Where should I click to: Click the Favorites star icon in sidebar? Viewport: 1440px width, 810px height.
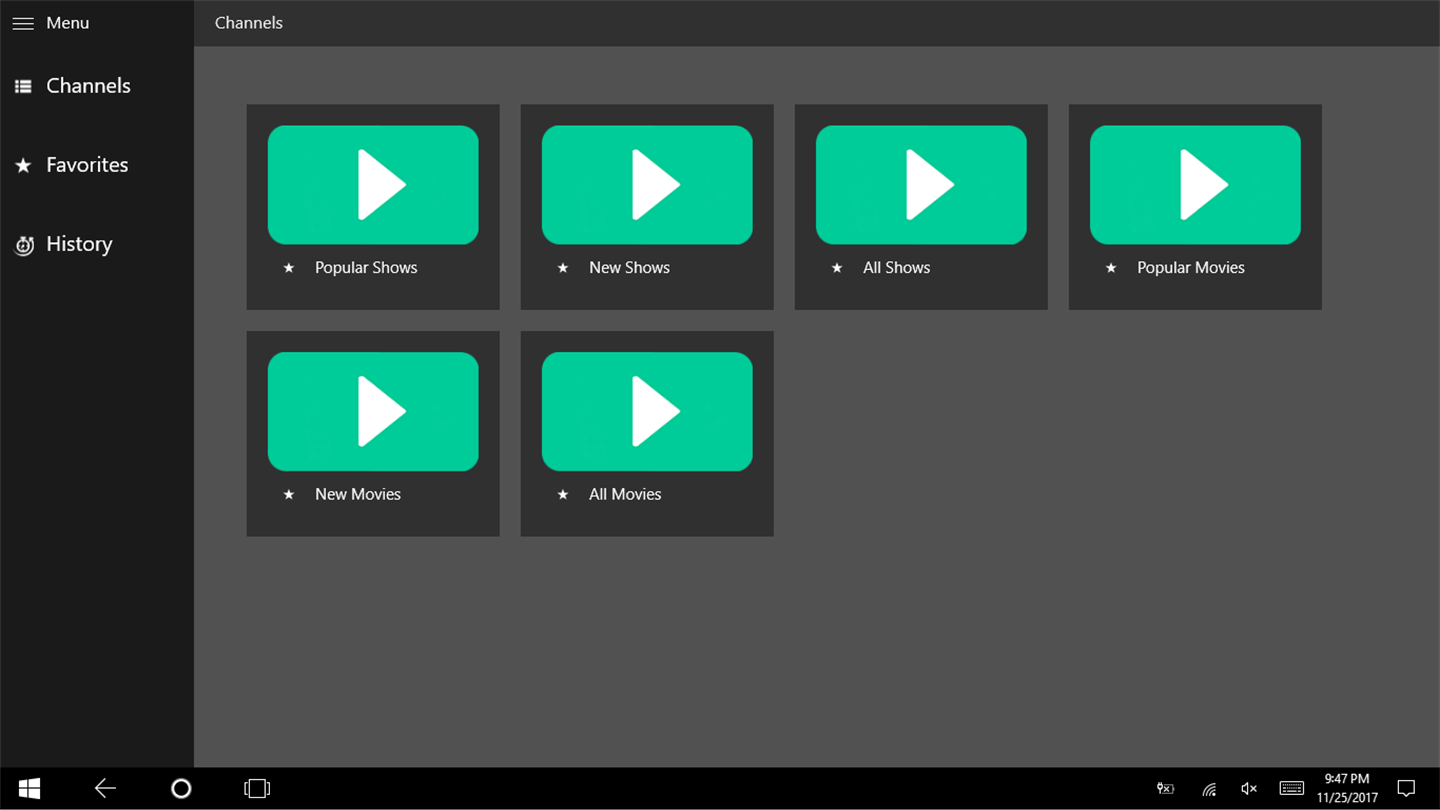23,165
